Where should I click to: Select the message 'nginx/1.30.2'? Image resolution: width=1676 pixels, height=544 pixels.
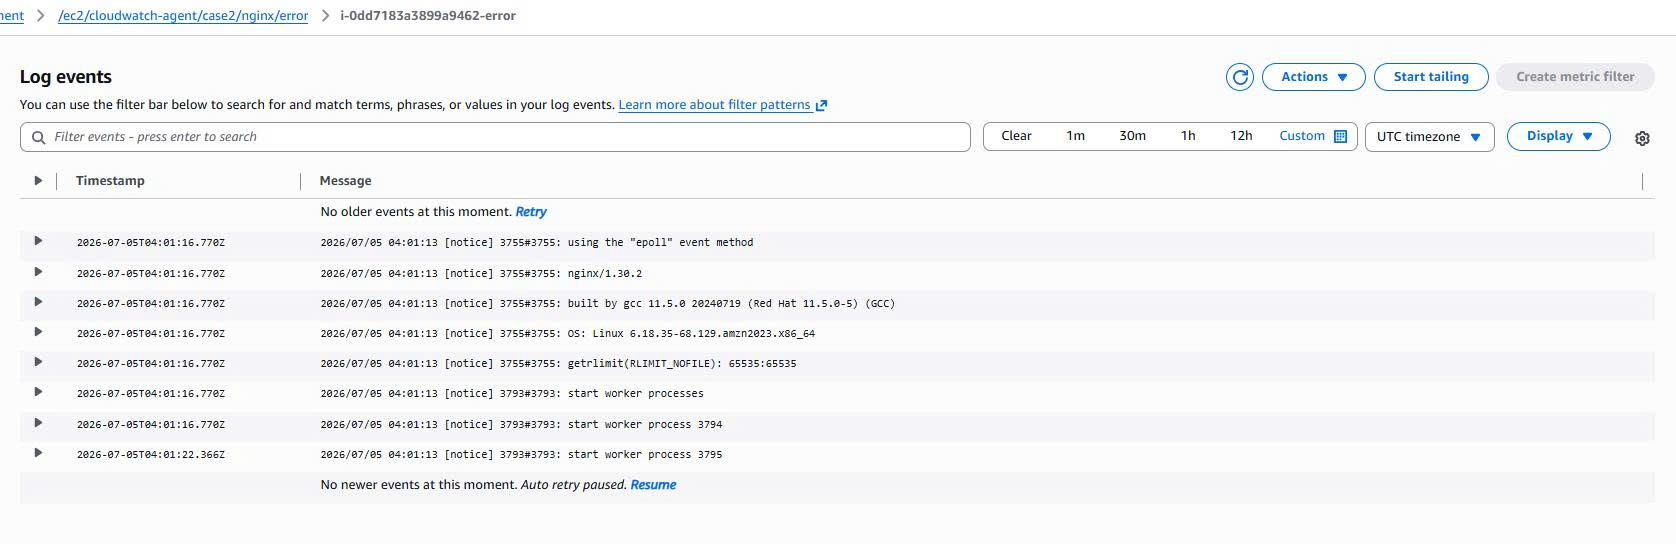(x=481, y=273)
